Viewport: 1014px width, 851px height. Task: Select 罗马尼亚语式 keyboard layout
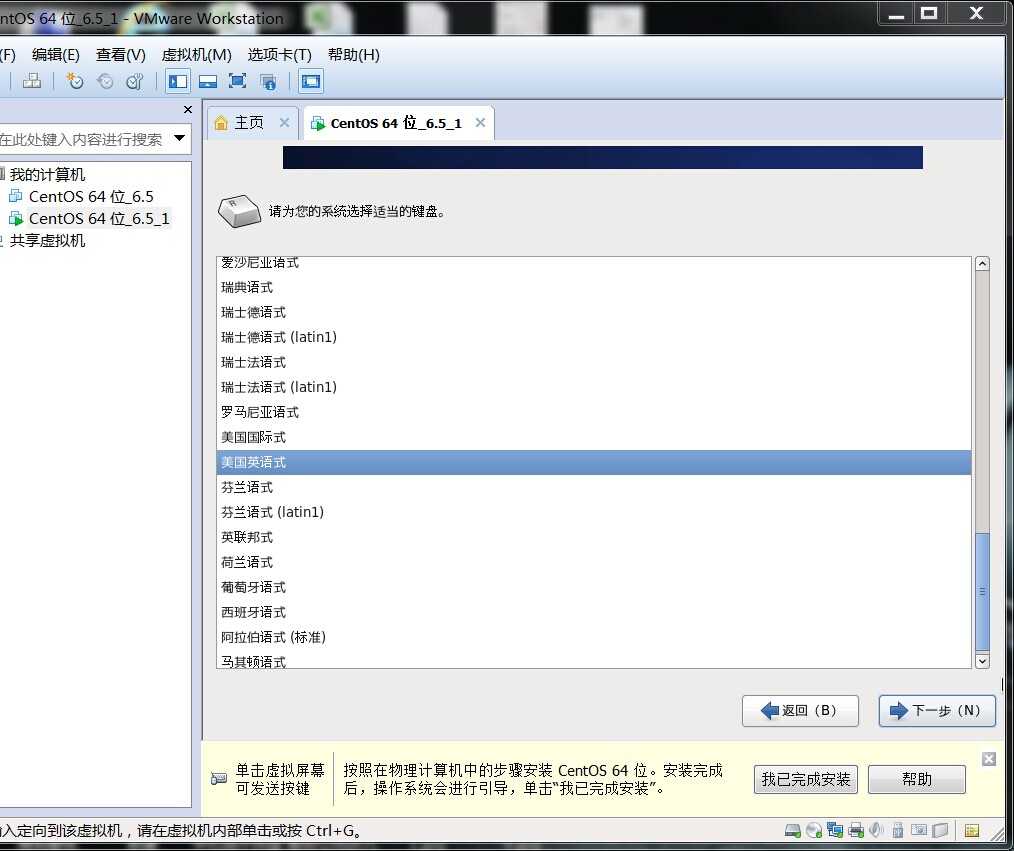coord(594,412)
